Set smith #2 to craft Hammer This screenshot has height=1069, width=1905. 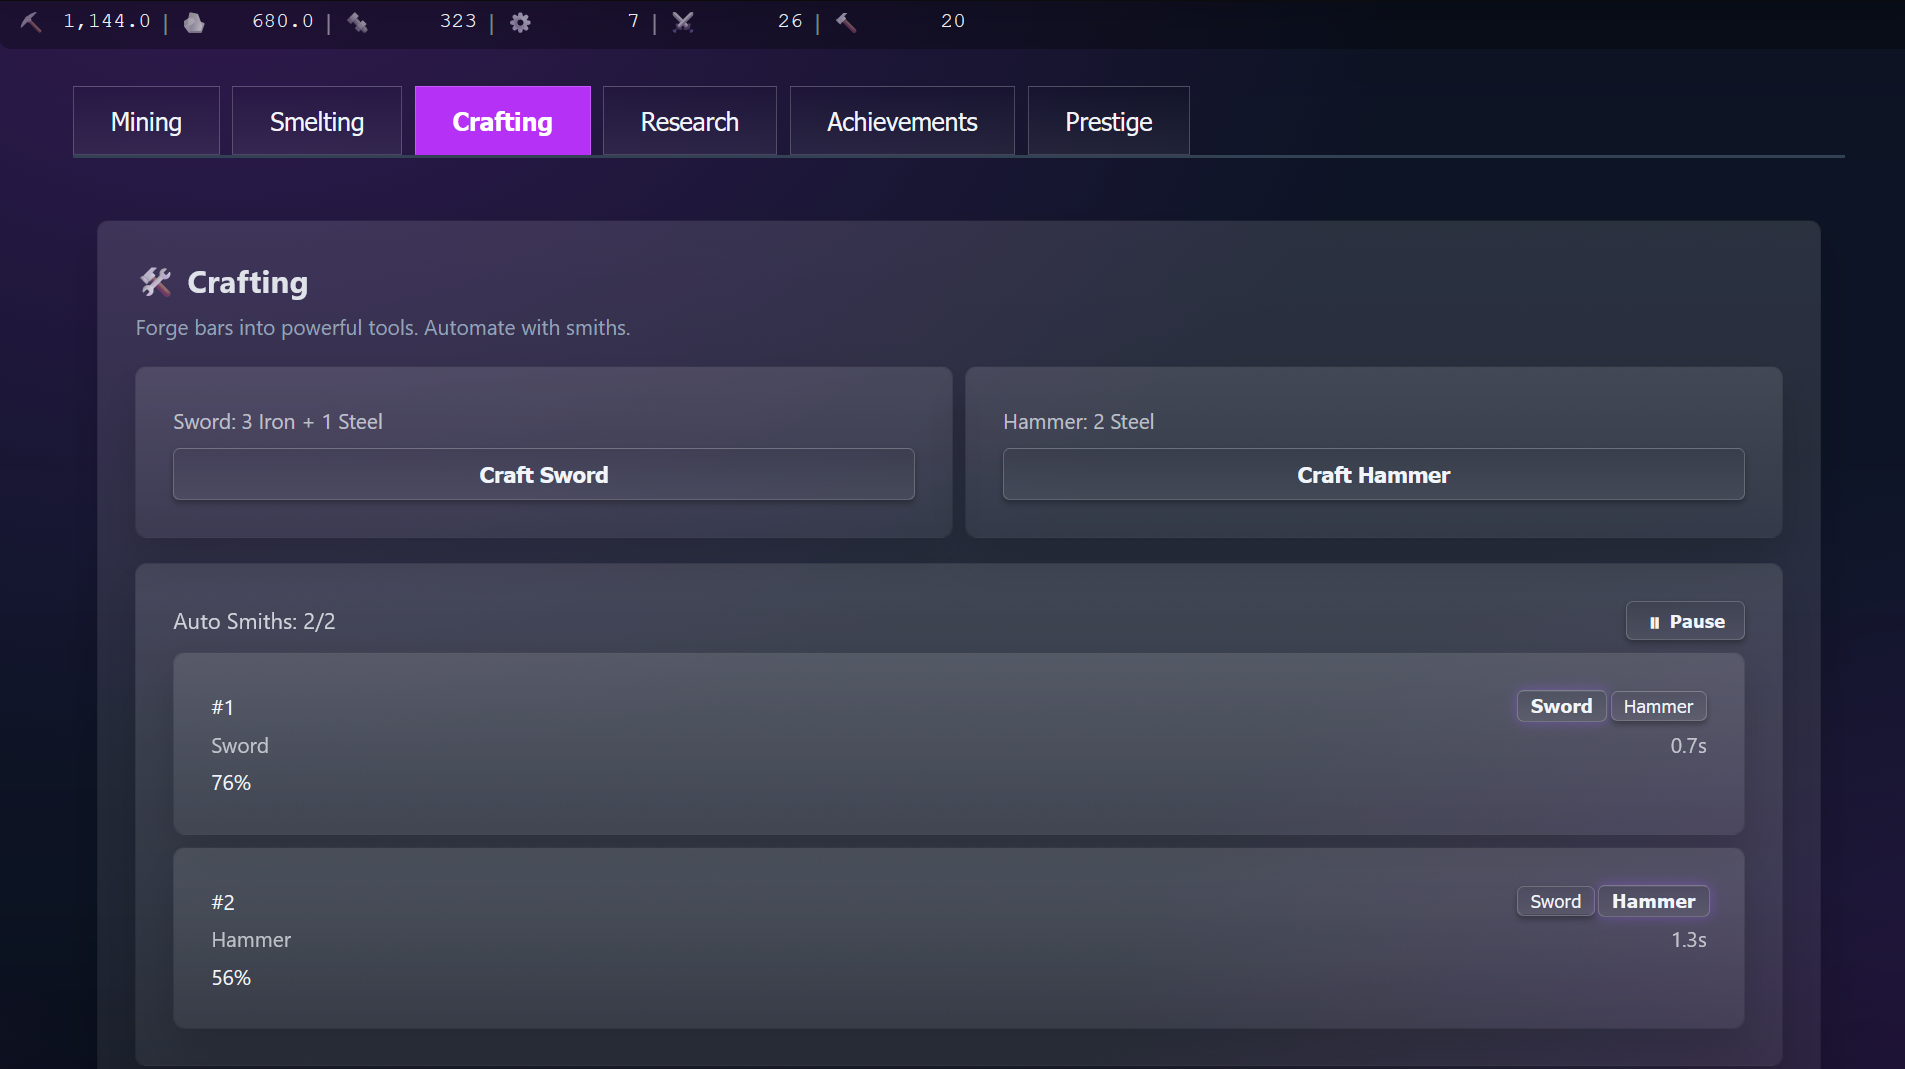click(x=1653, y=901)
